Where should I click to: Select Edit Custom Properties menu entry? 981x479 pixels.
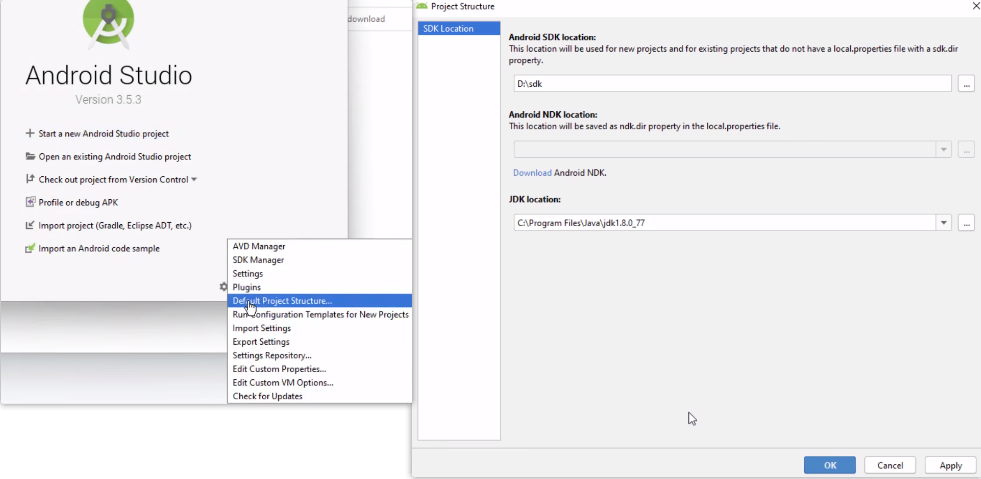tap(320, 369)
